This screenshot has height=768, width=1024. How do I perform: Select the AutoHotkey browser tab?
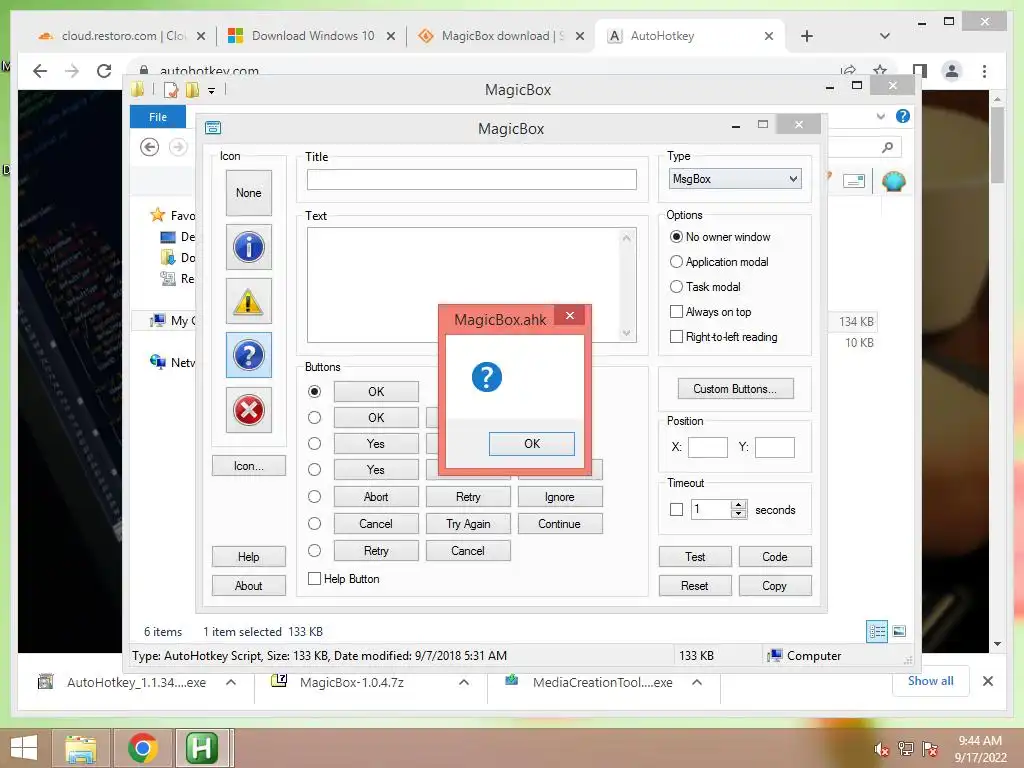coord(689,36)
